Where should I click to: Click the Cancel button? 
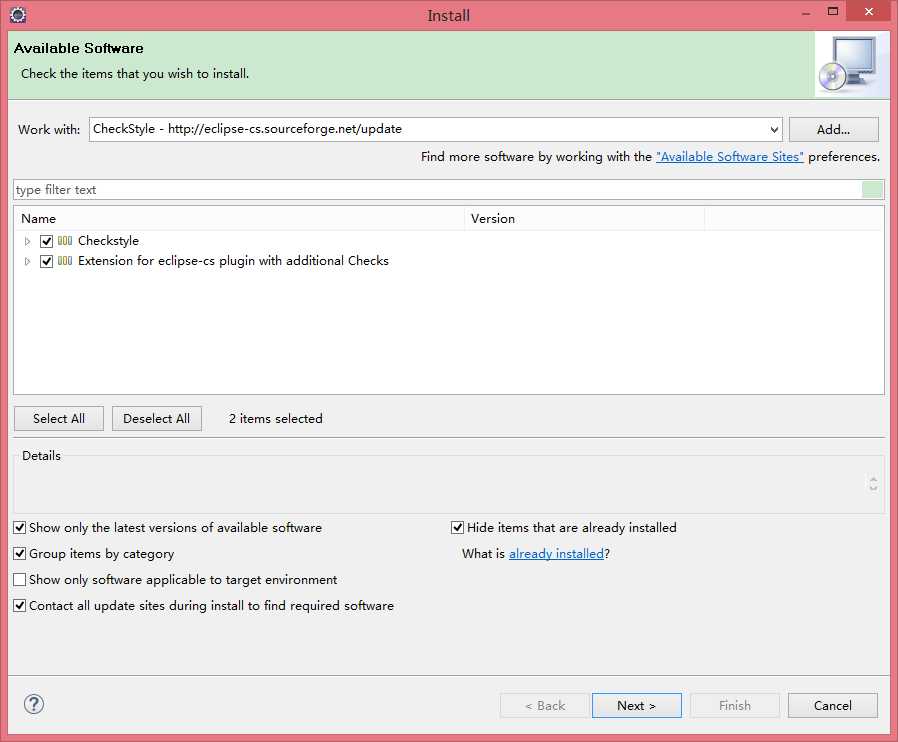[833, 705]
